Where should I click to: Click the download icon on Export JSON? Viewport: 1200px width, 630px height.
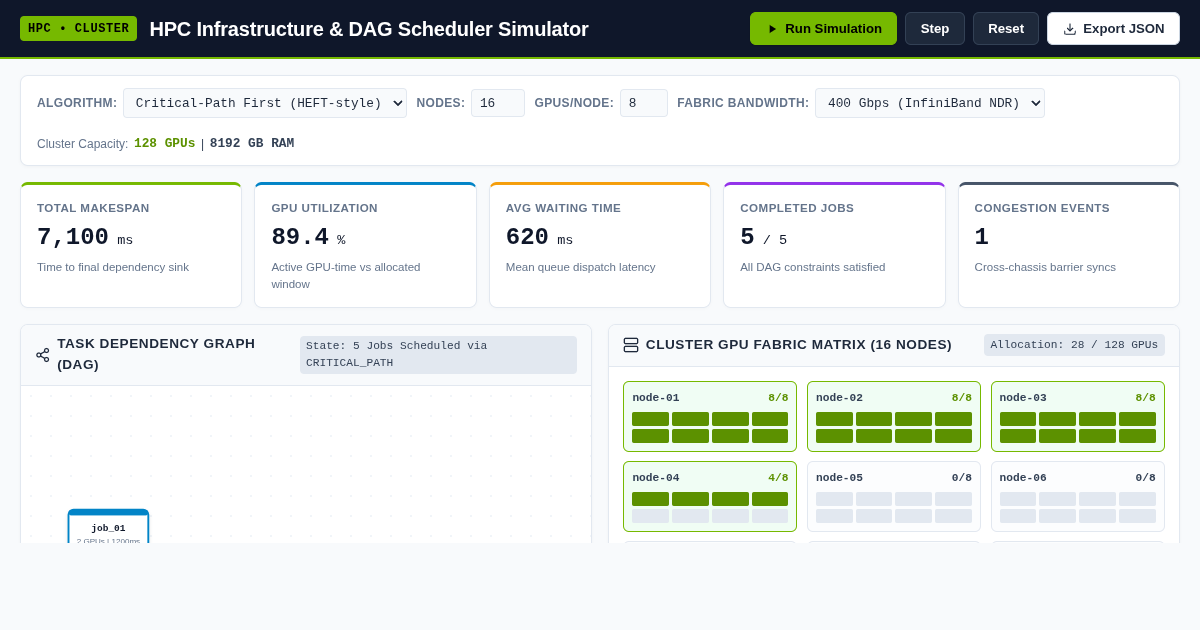point(1070,29)
